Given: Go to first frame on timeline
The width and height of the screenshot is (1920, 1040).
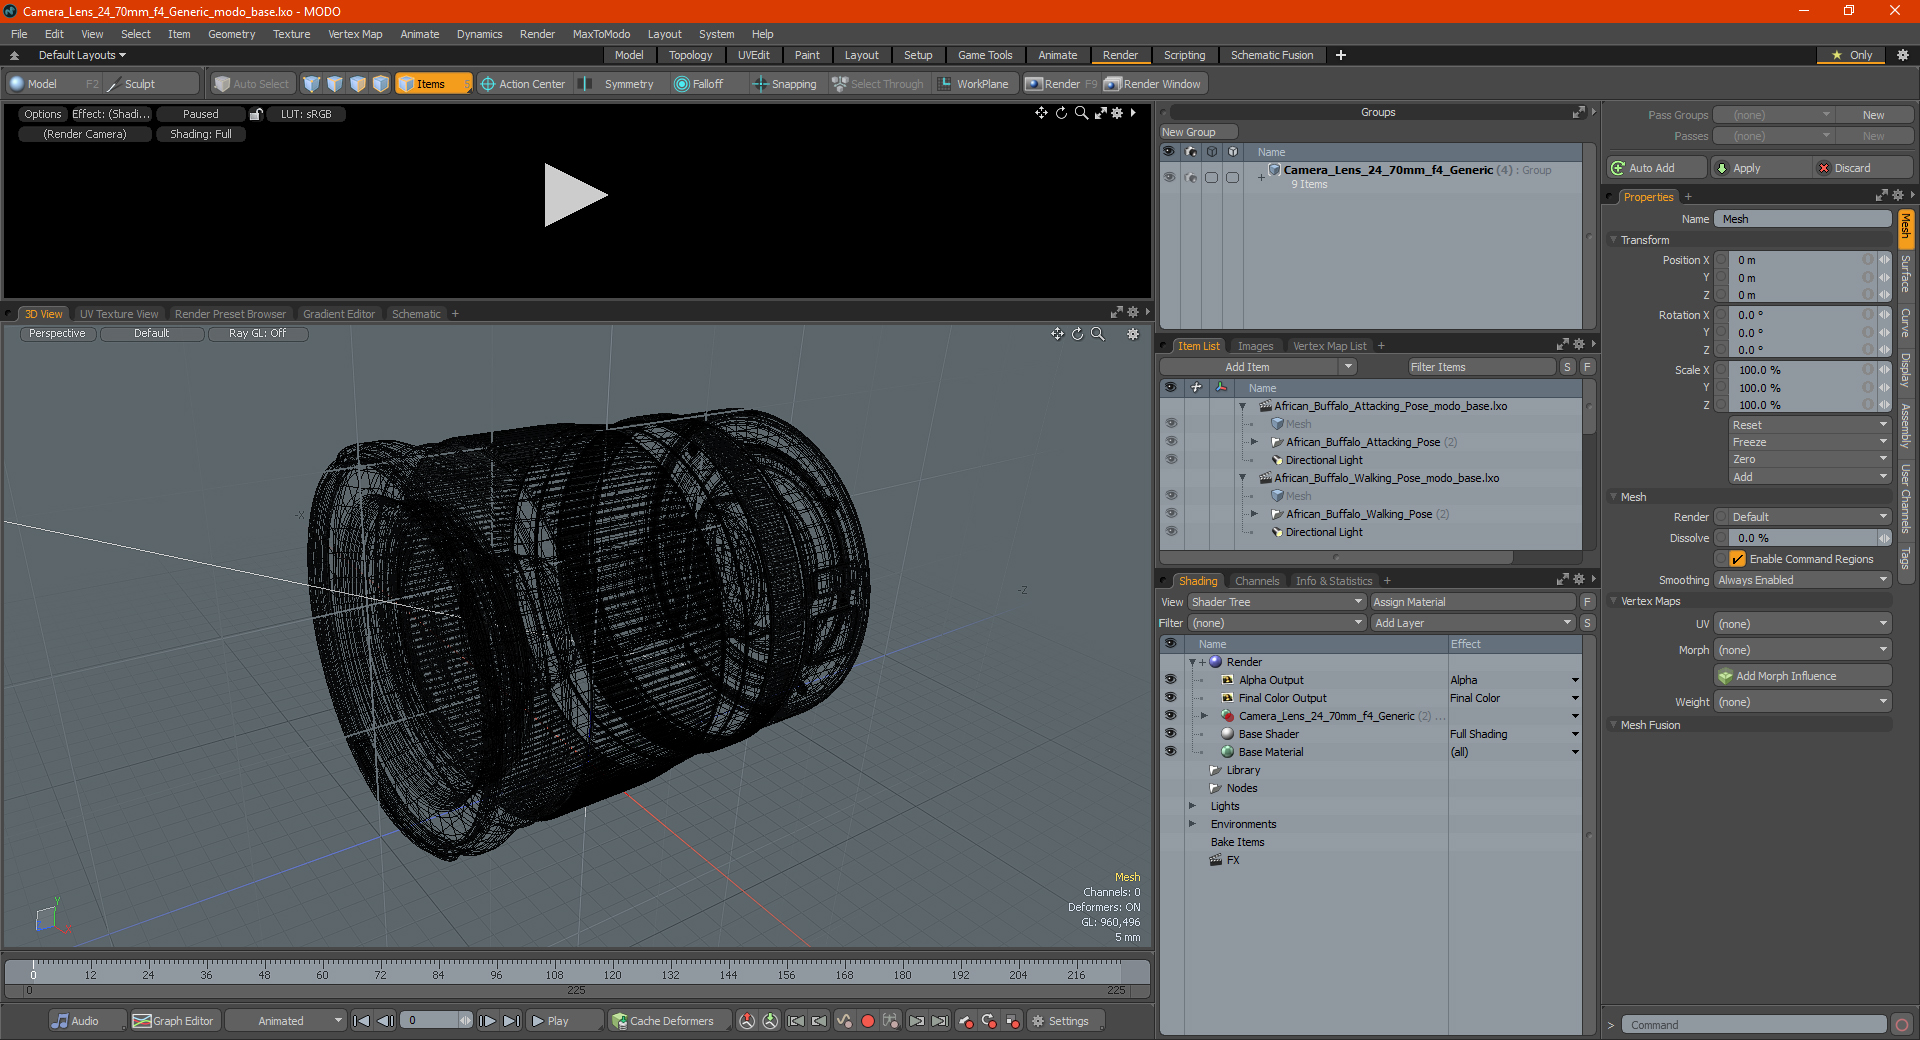Looking at the screenshot, I should [x=362, y=1021].
